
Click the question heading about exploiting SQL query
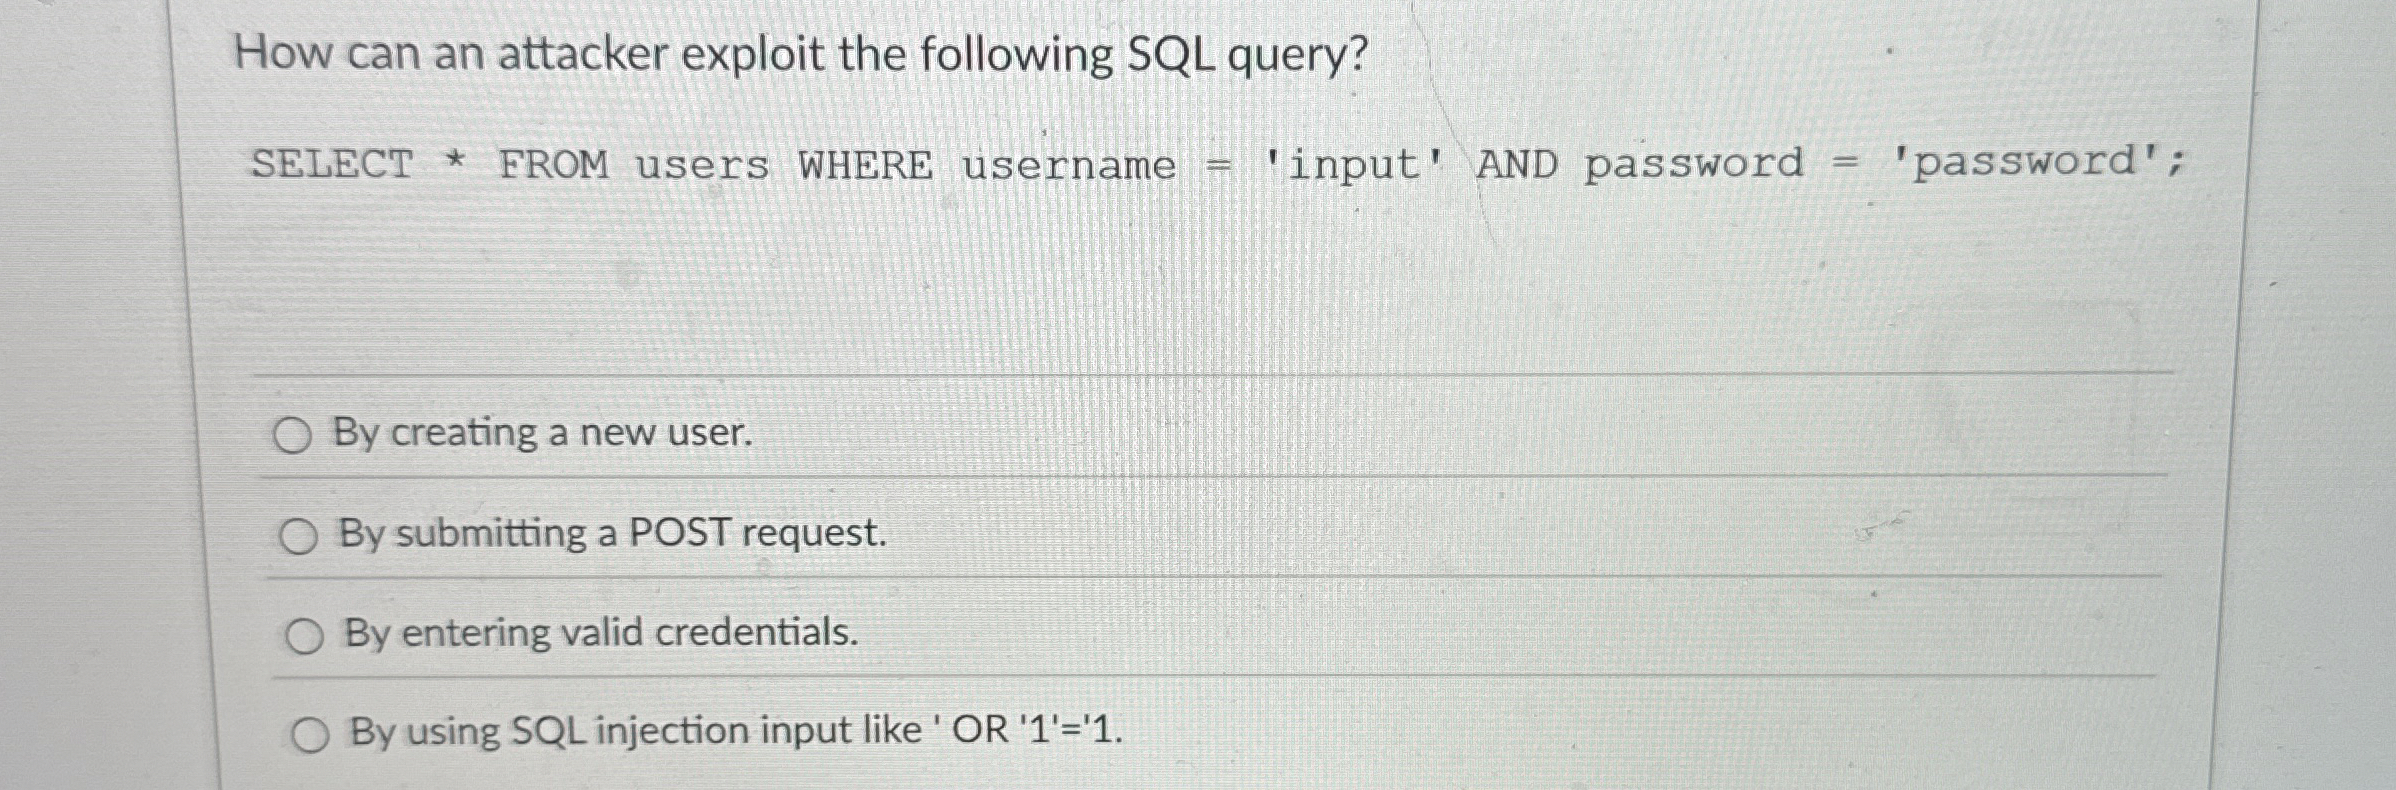800,55
